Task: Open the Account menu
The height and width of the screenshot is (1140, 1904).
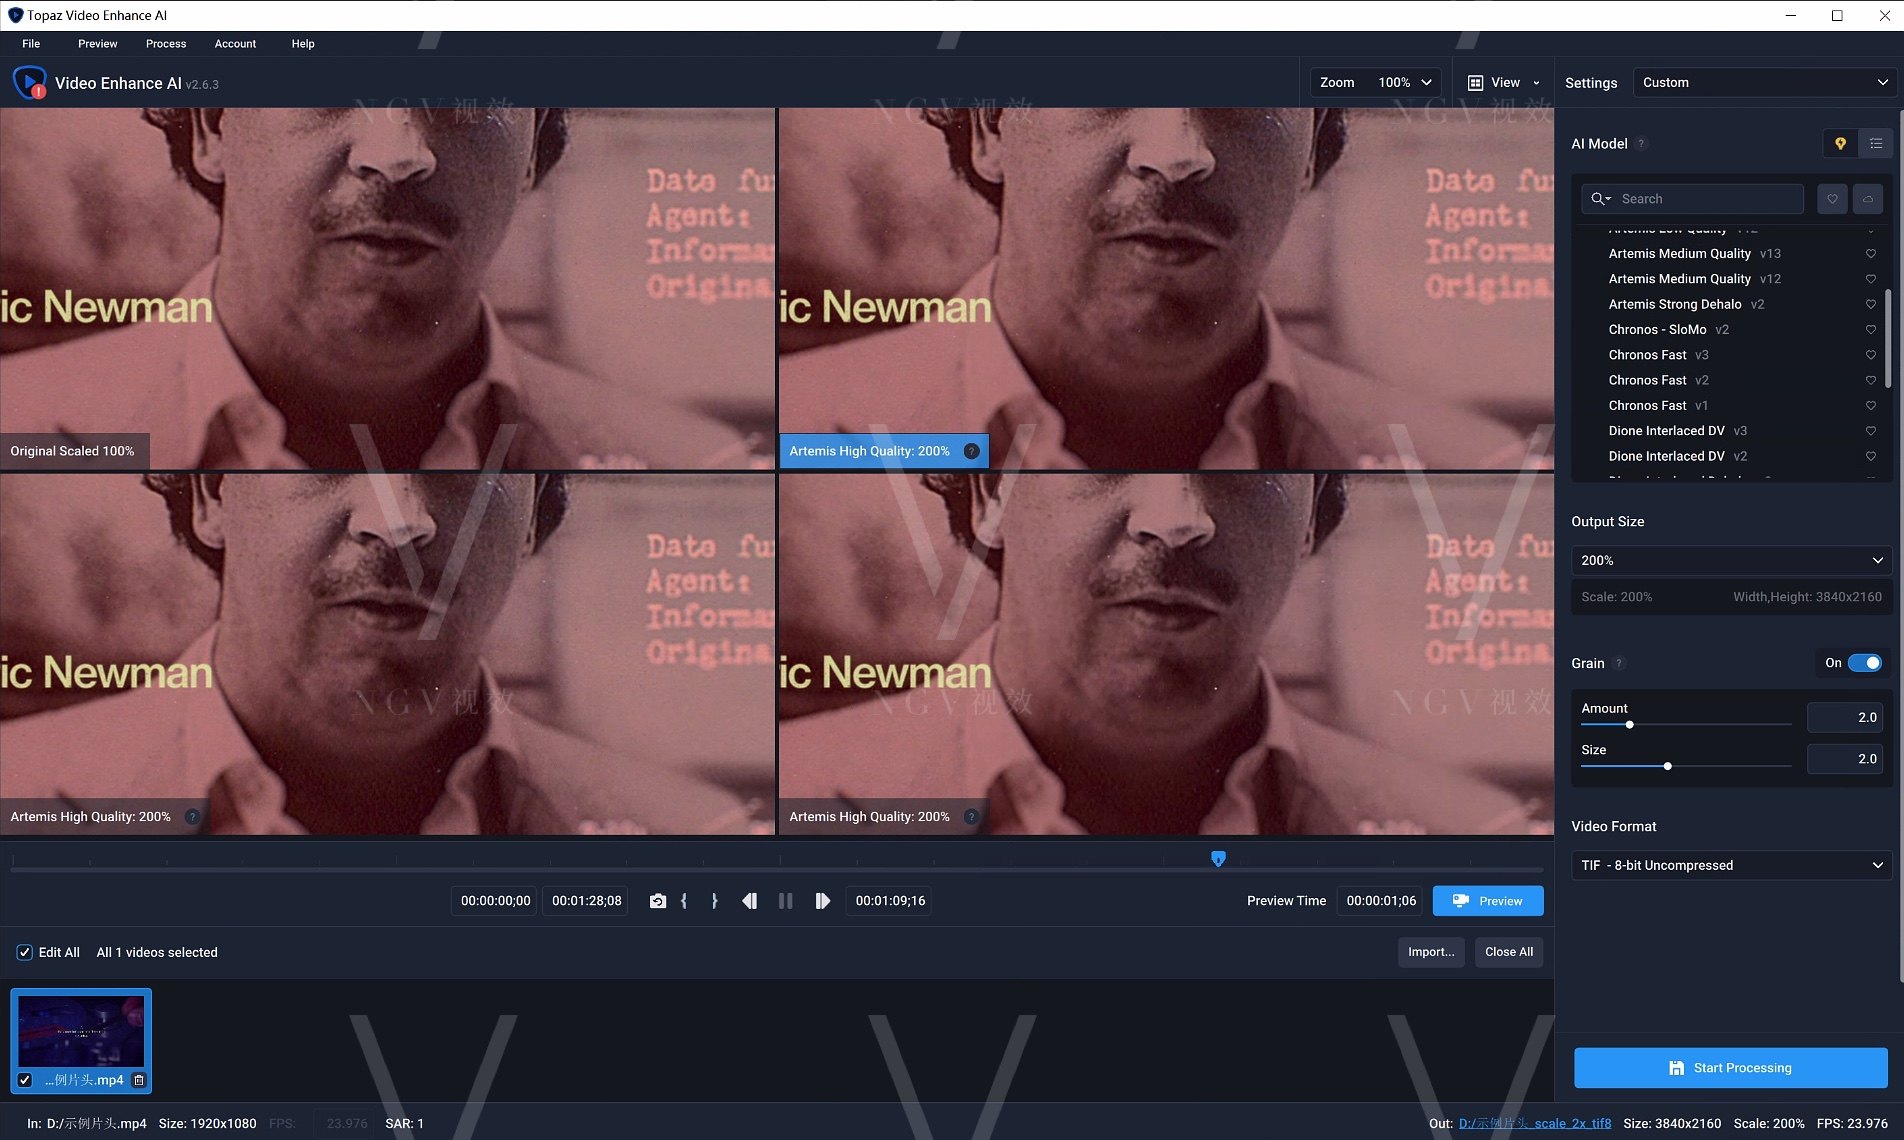Action: 235,44
